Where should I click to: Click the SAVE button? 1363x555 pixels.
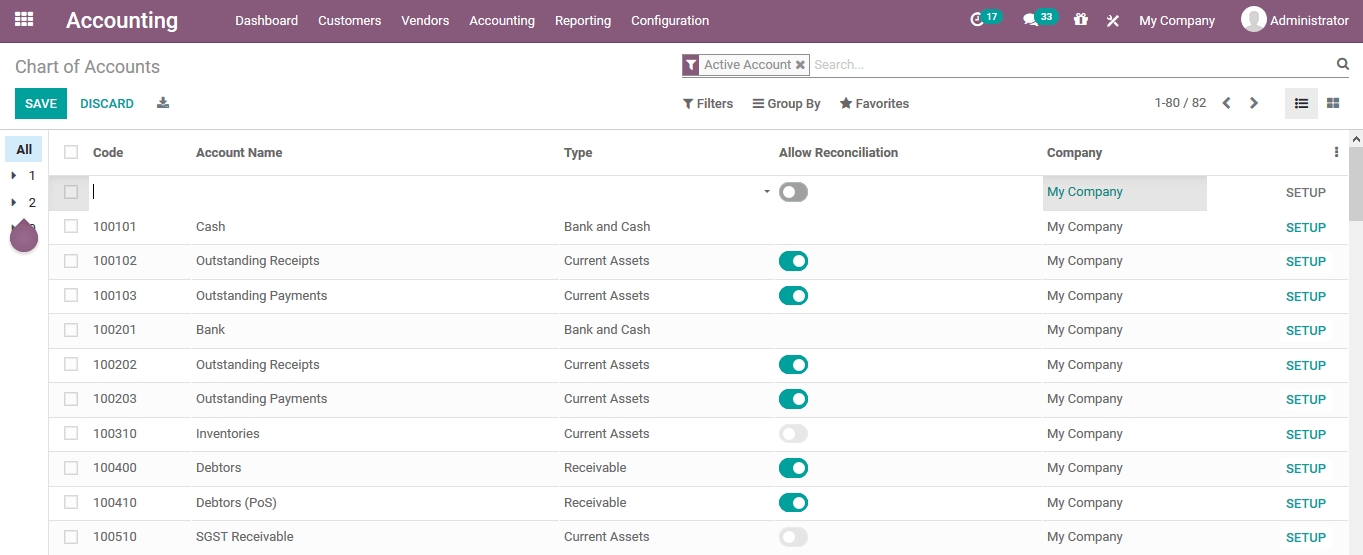[x=41, y=104]
